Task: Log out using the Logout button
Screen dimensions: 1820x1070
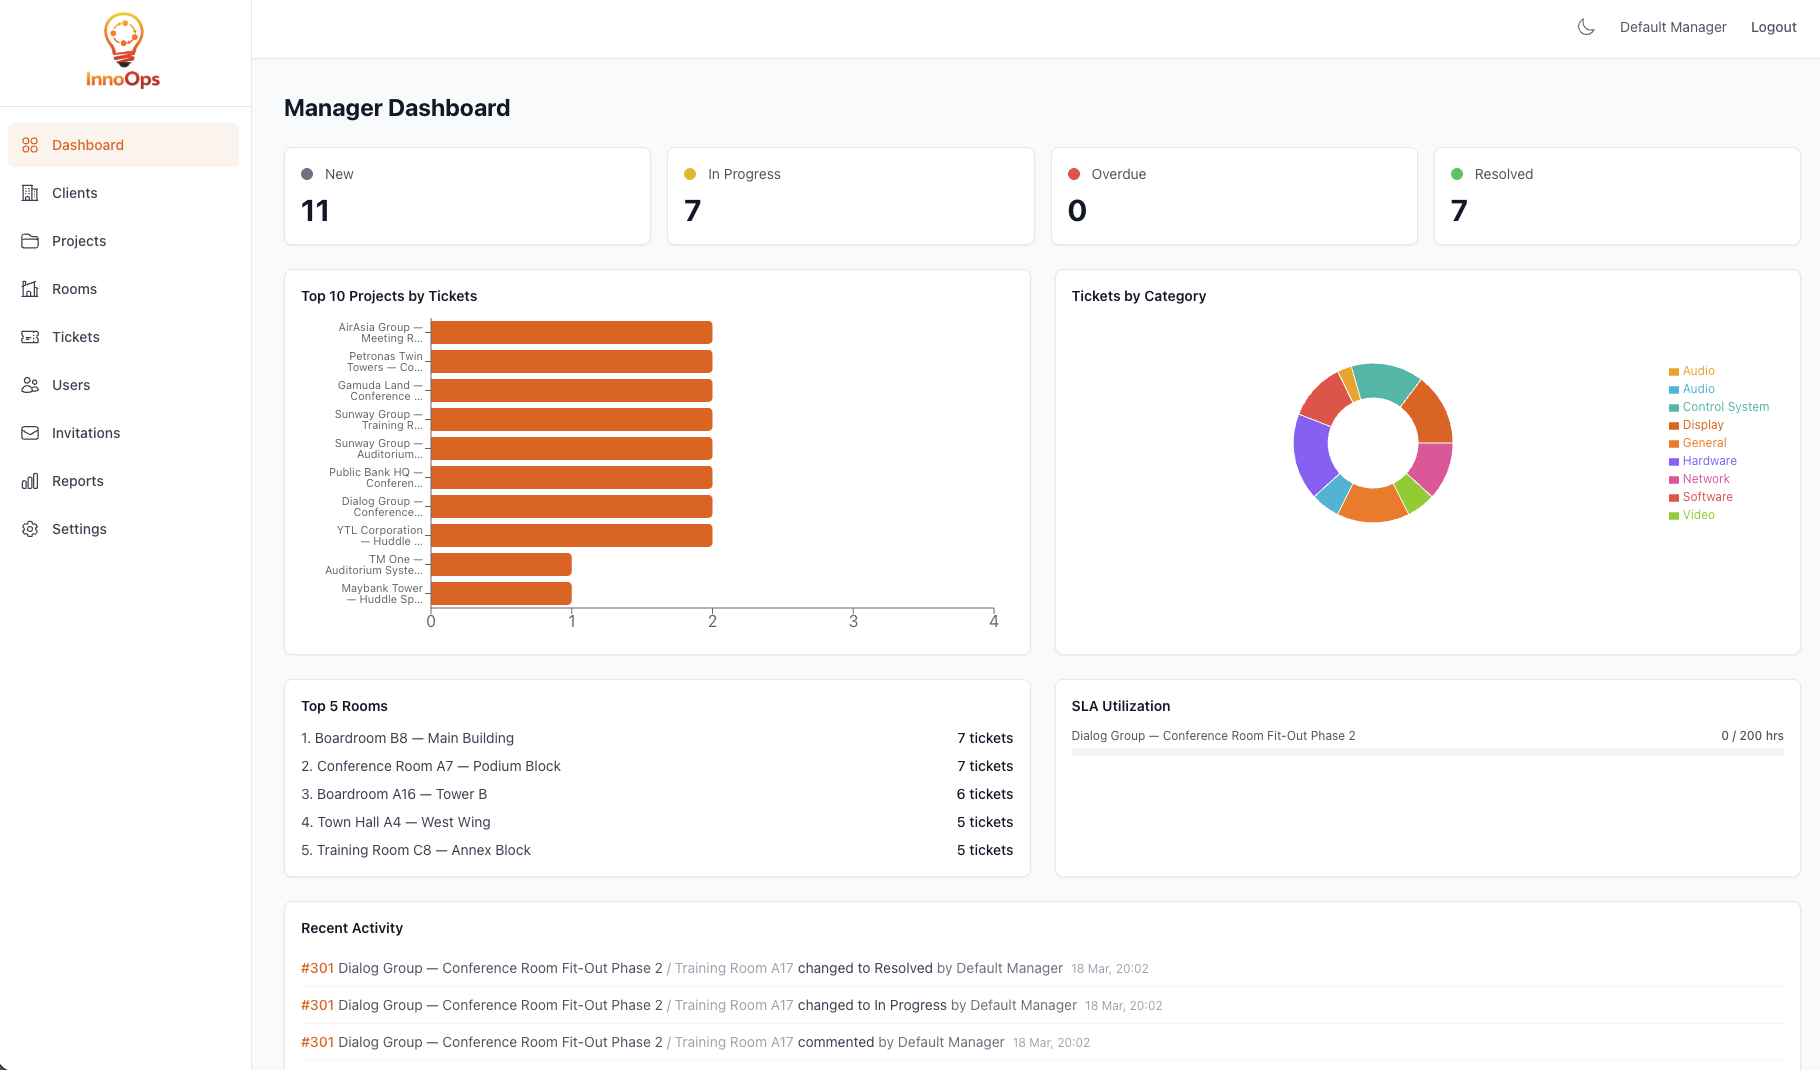Action: [1773, 27]
